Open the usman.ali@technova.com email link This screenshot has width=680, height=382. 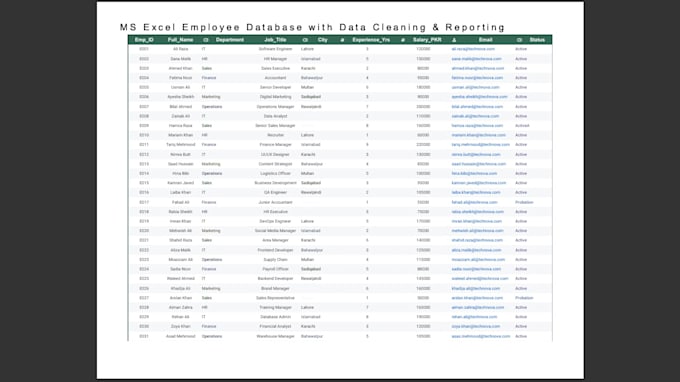tap(475, 87)
